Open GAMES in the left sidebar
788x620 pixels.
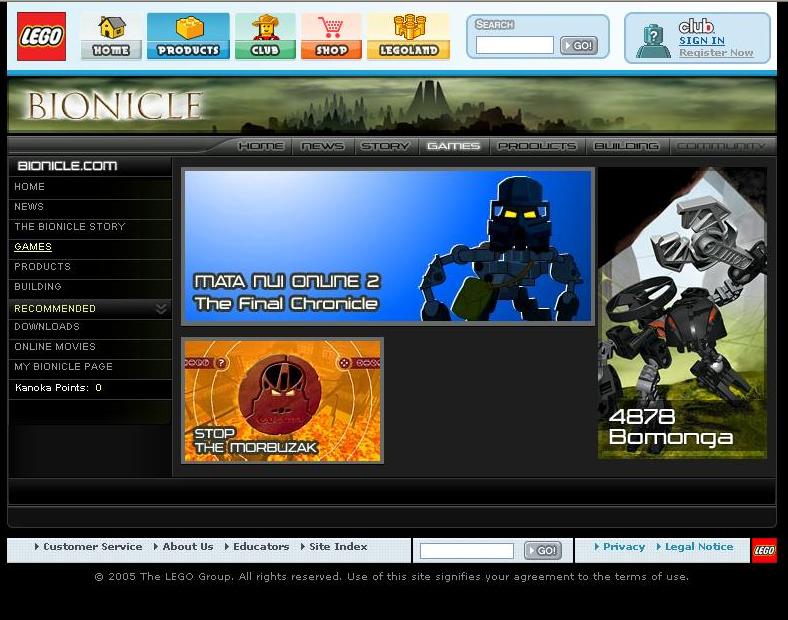click(90, 247)
